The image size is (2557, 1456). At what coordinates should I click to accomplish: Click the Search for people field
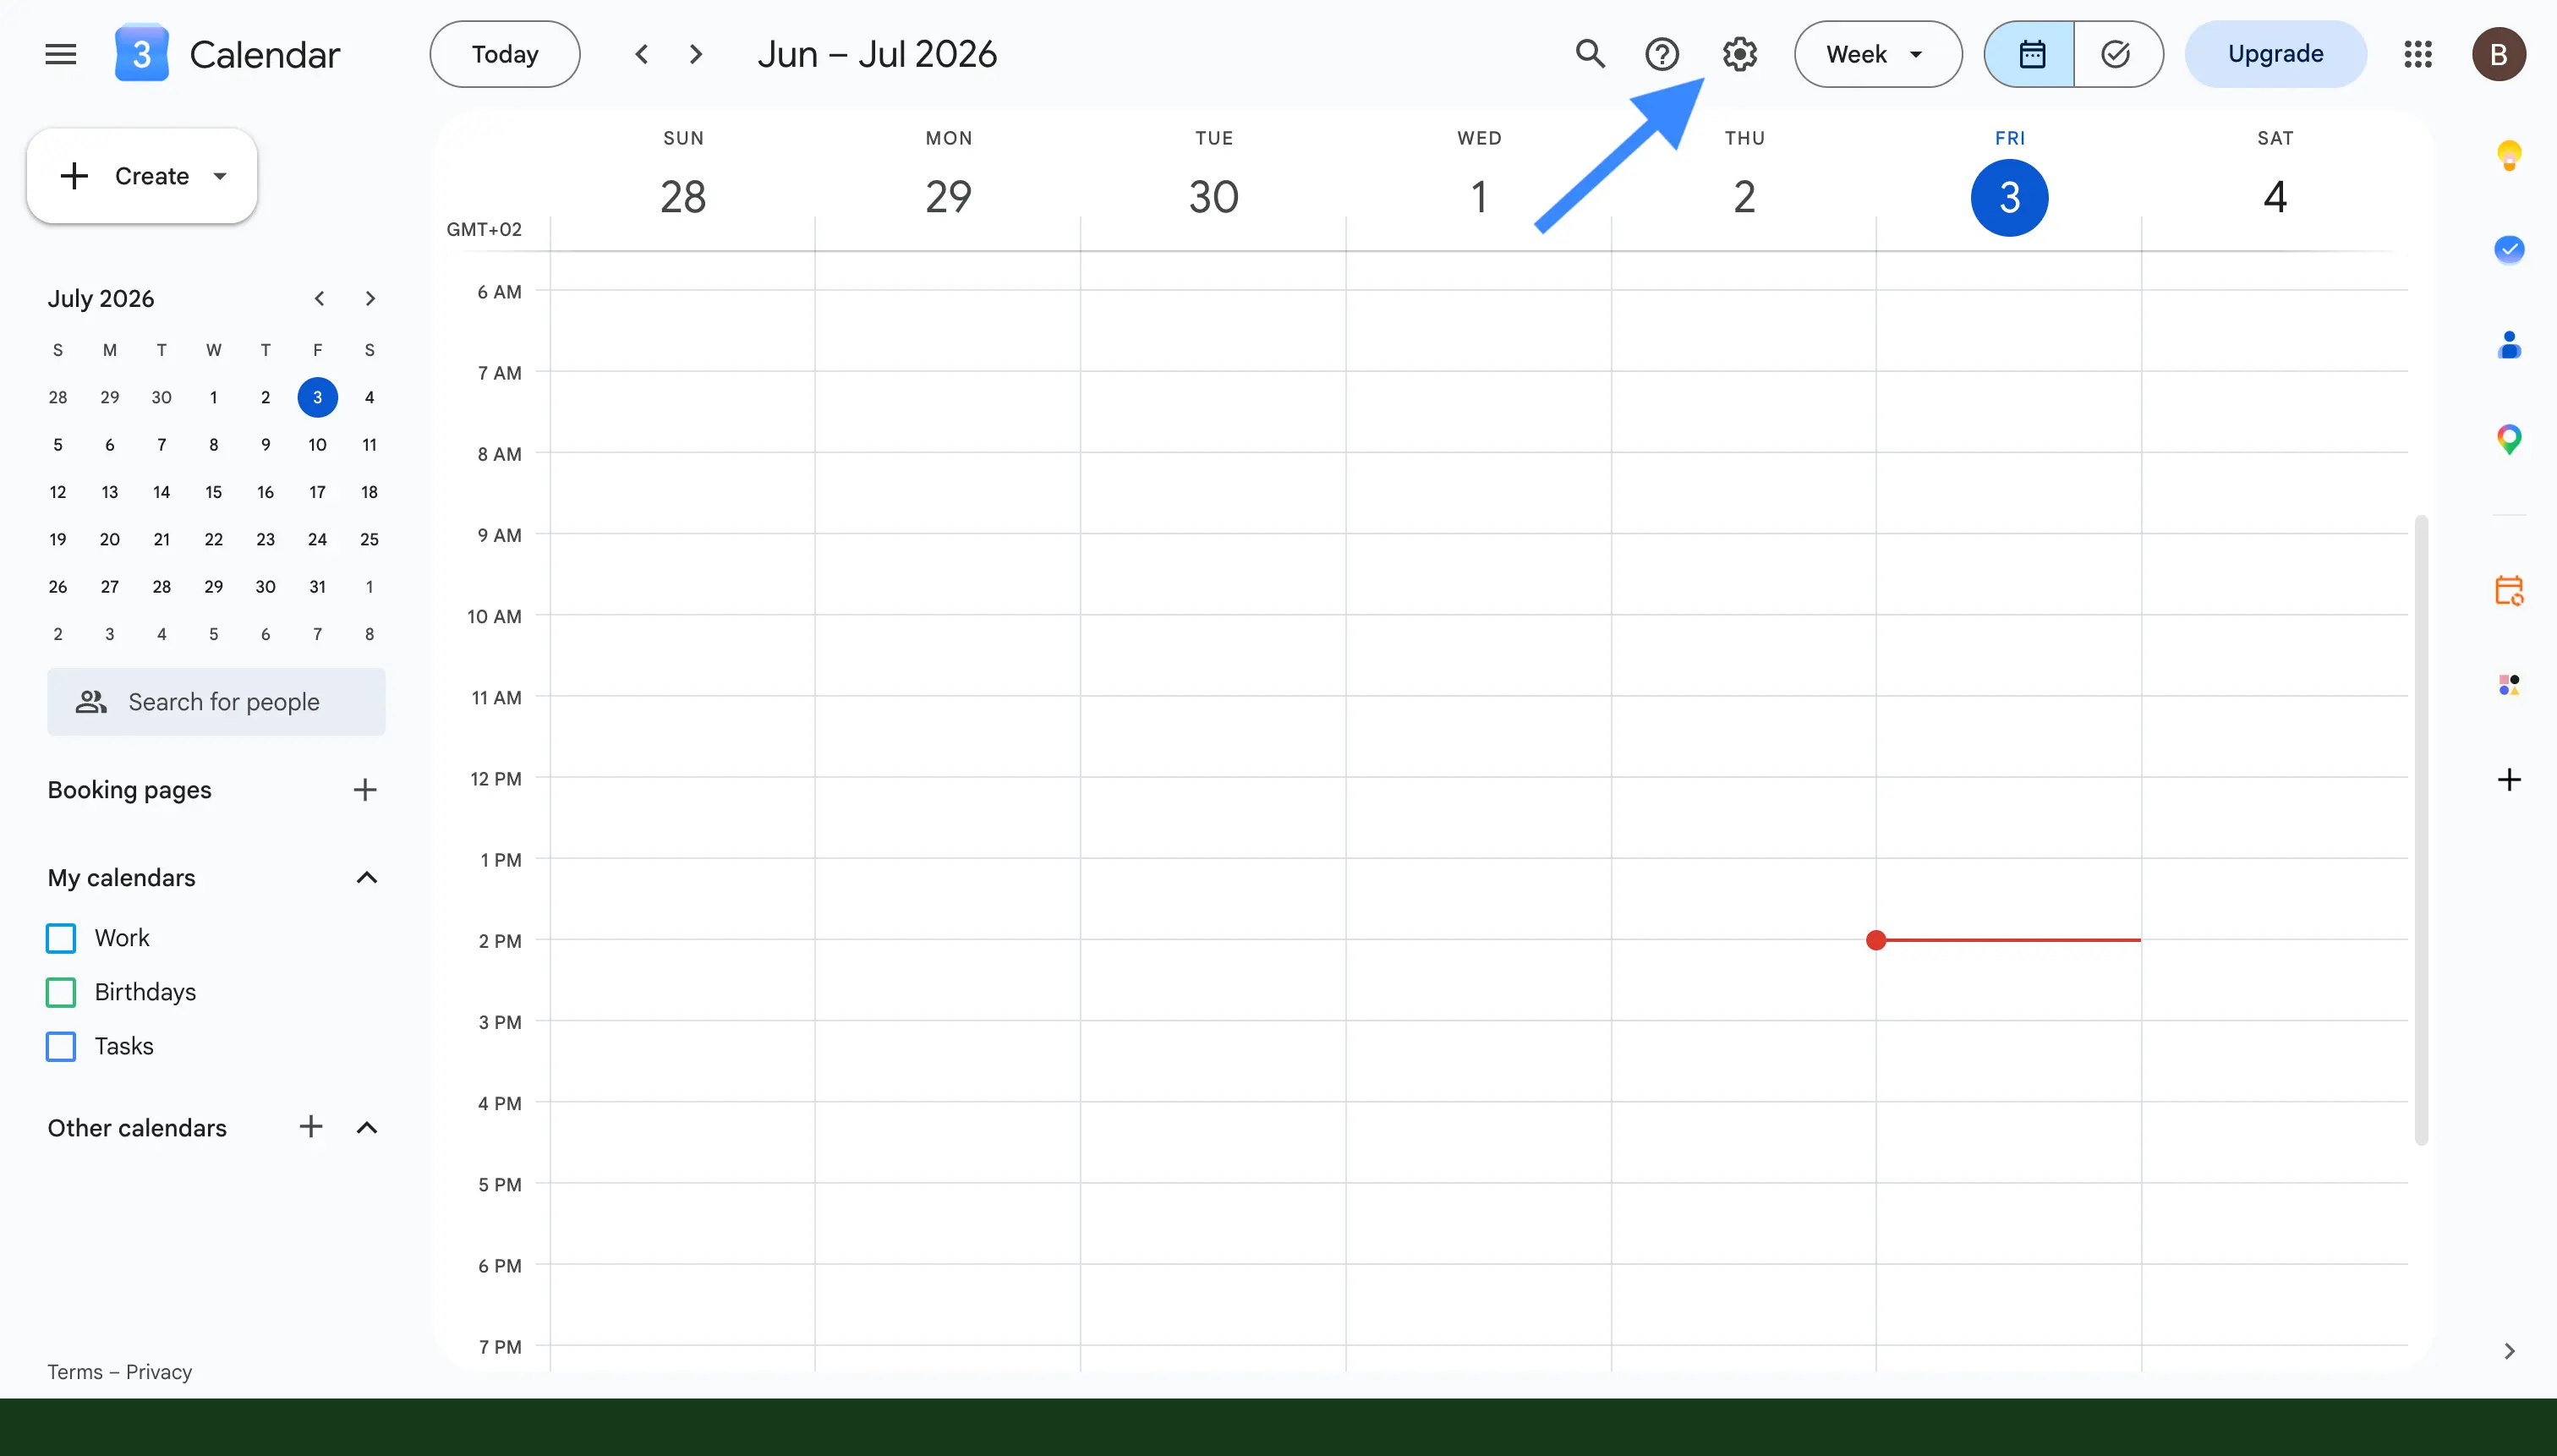(216, 702)
